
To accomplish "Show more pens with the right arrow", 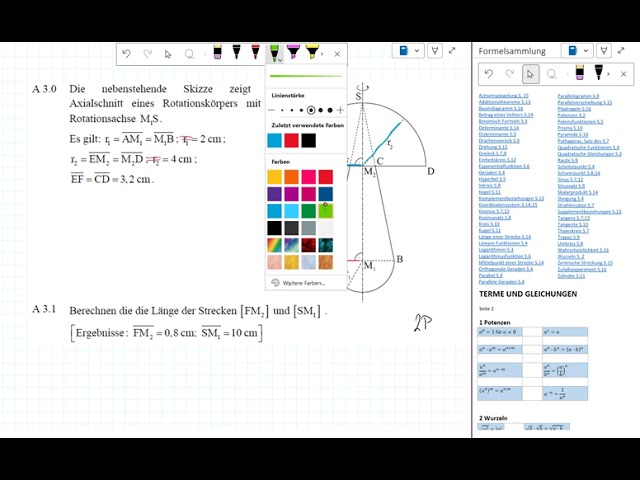I will (323, 54).
